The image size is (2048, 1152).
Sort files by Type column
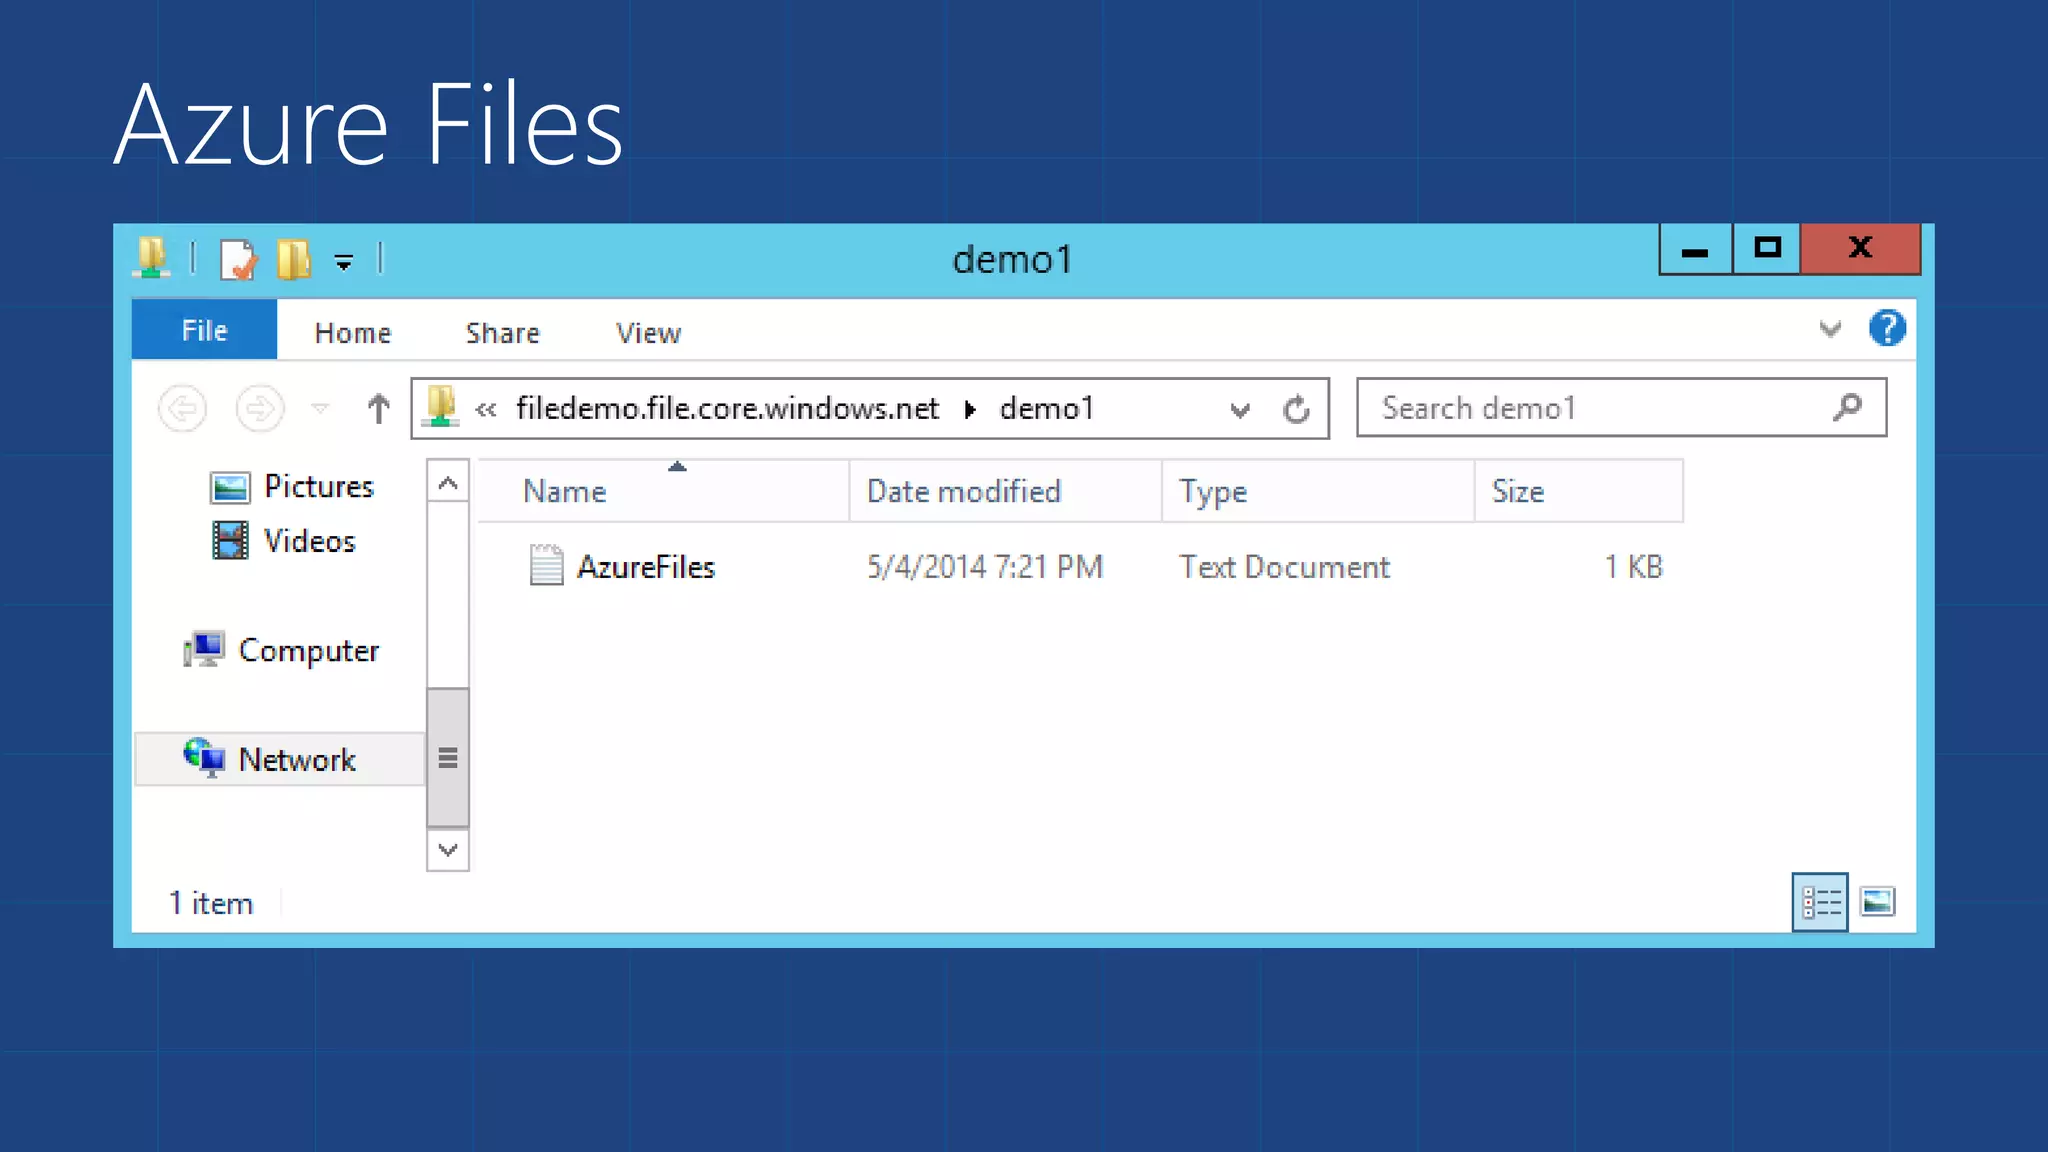coord(1318,491)
